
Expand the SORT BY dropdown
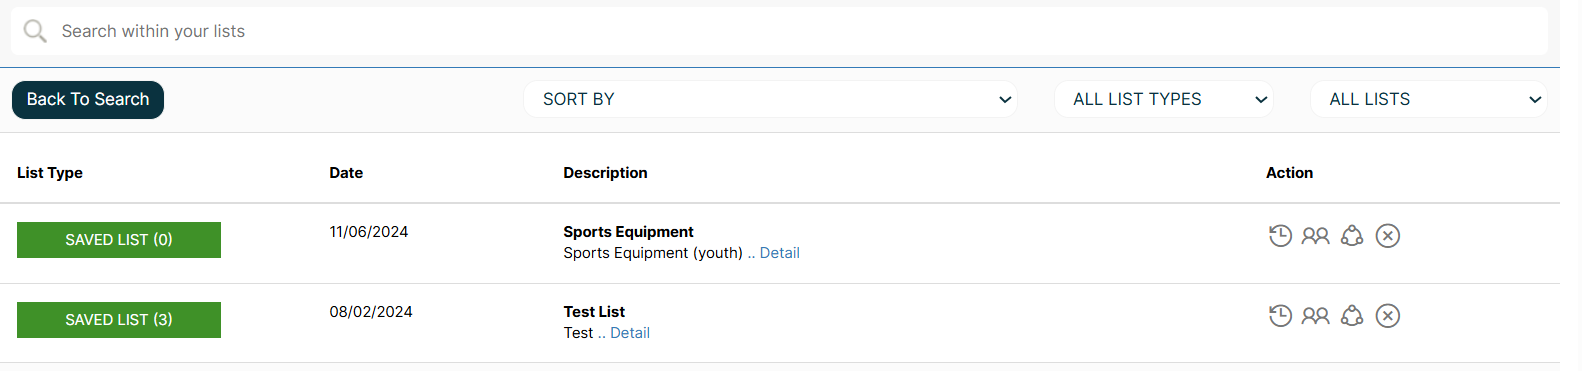771,99
